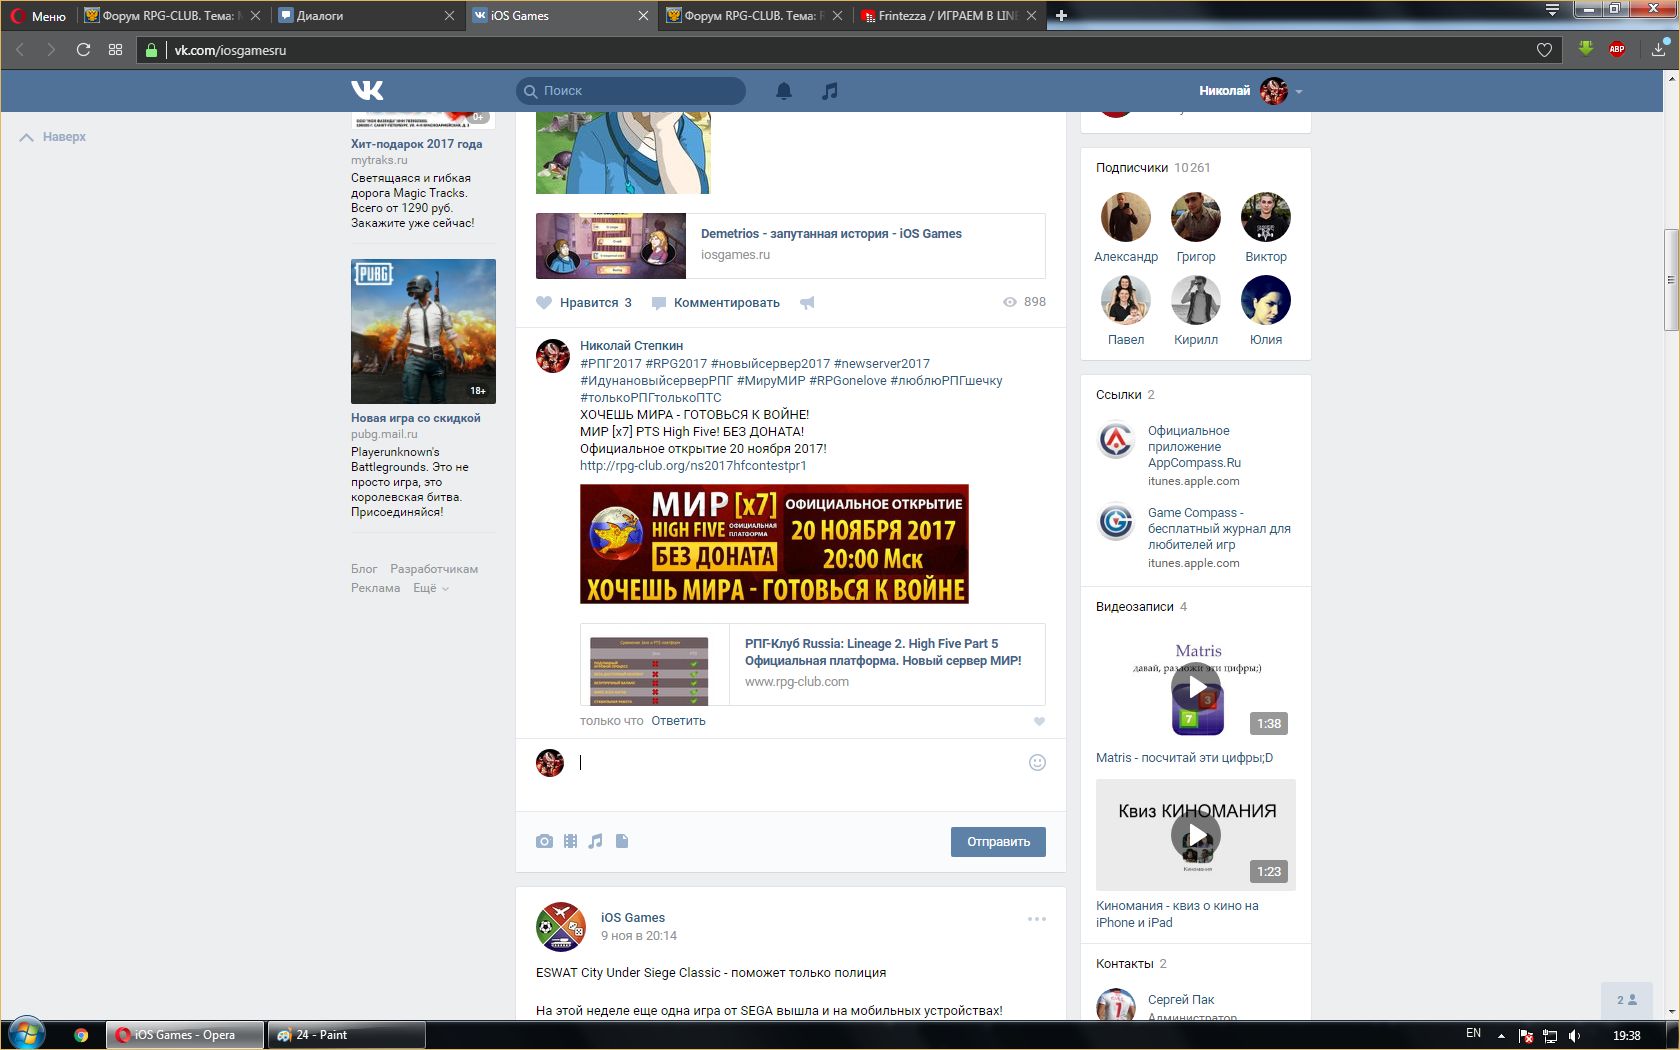Open the VK logo home link
The height and width of the screenshot is (1050, 1680).
[x=367, y=91]
